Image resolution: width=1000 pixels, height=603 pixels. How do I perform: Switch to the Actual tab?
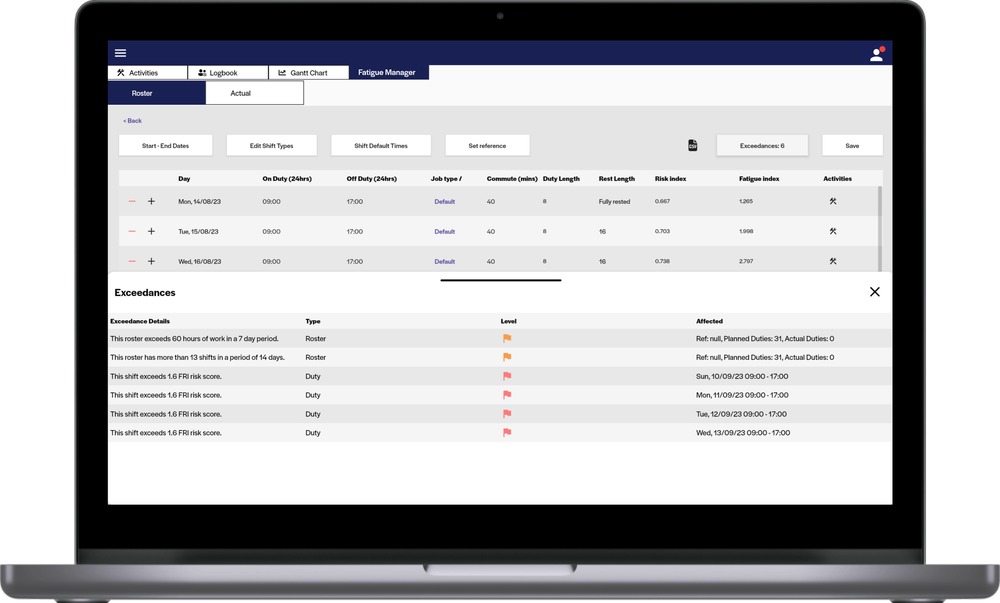pos(241,92)
